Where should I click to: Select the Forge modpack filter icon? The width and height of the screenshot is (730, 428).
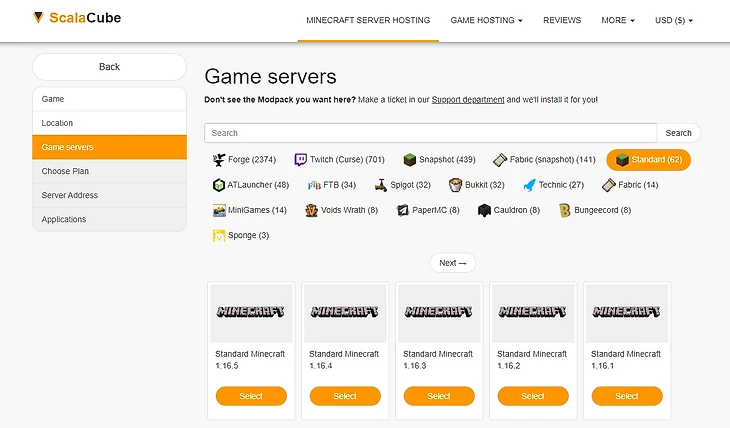[x=219, y=160]
